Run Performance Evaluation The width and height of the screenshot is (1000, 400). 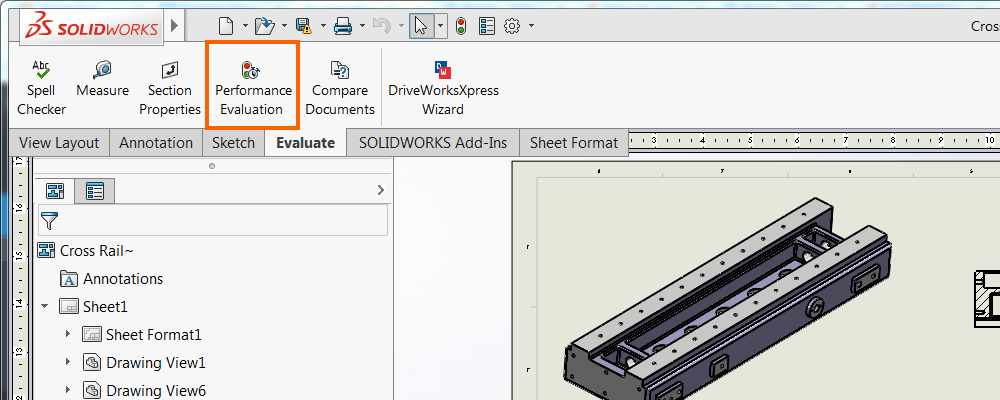(253, 88)
